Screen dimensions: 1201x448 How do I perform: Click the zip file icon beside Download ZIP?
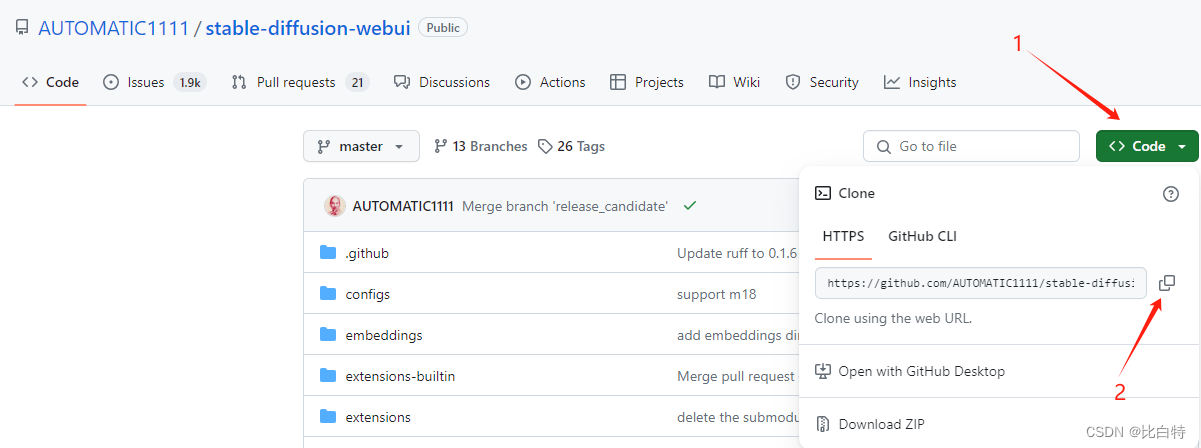823,424
